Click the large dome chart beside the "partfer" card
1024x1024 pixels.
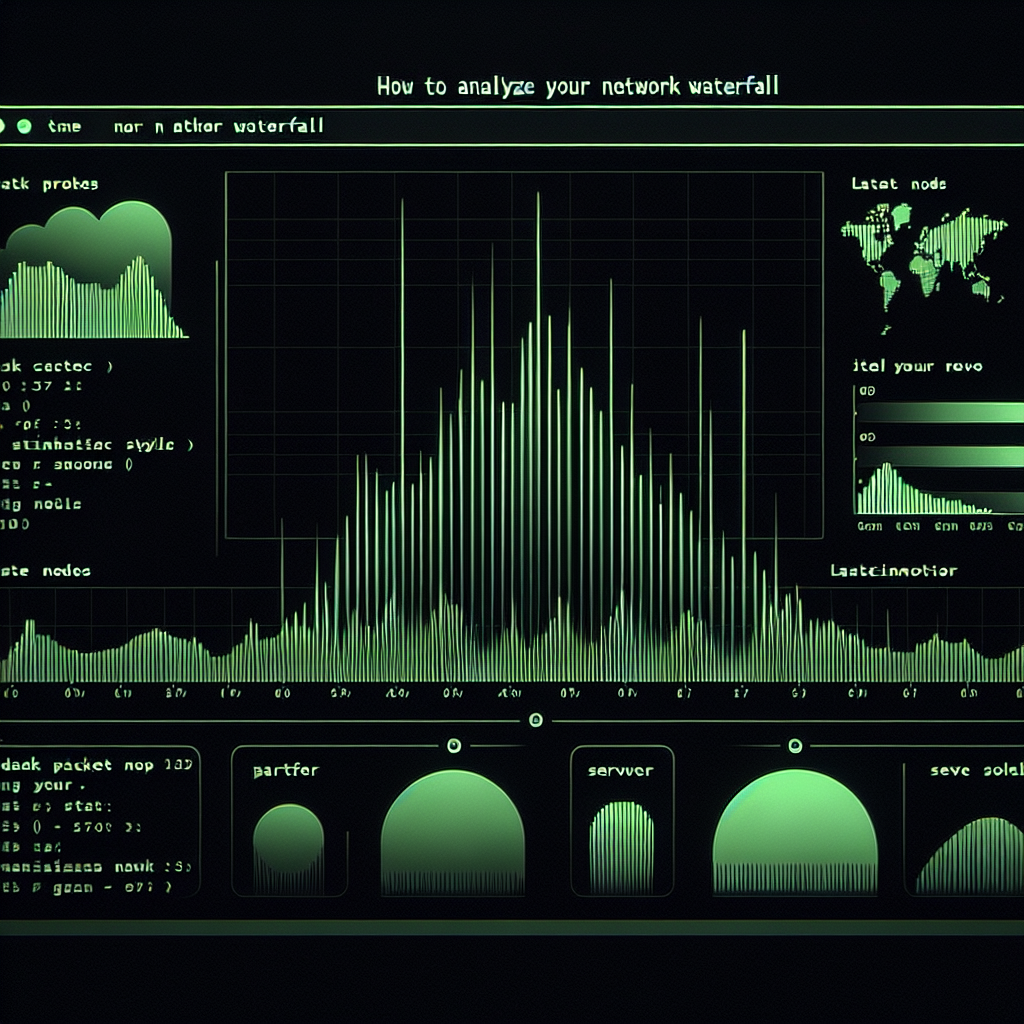point(453,832)
